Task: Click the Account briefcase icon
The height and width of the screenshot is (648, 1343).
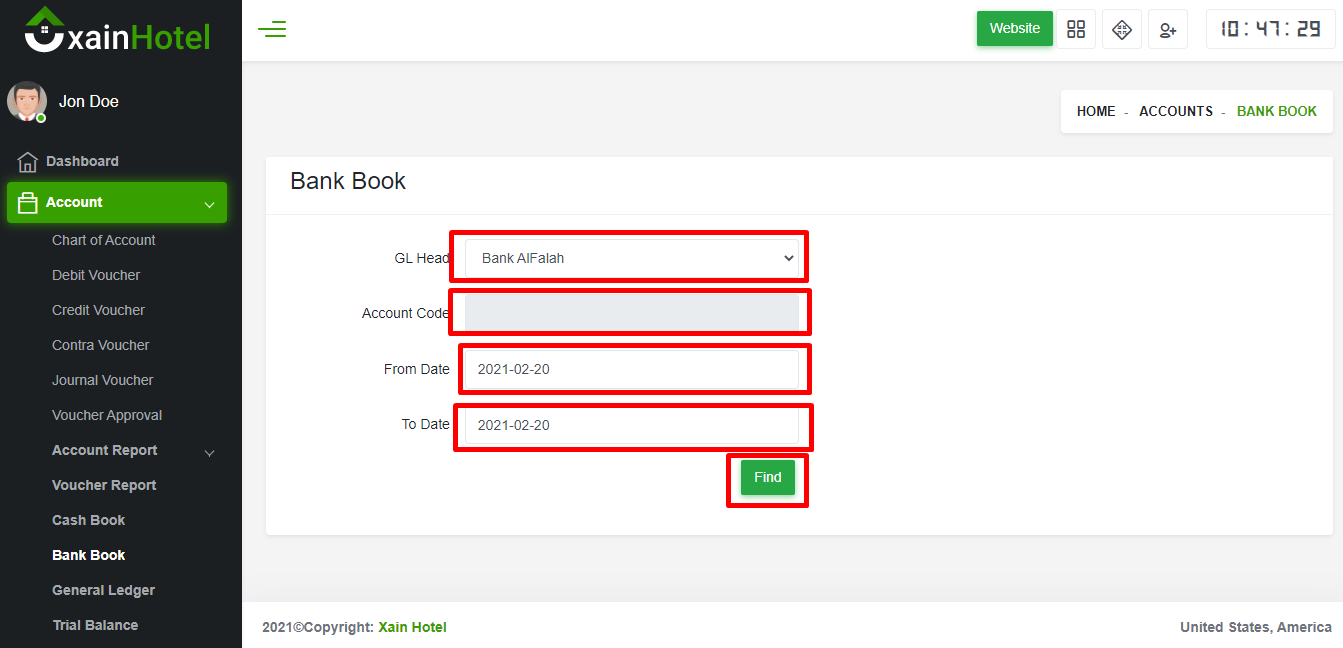Action: pyautogui.click(x=28, y=203)
